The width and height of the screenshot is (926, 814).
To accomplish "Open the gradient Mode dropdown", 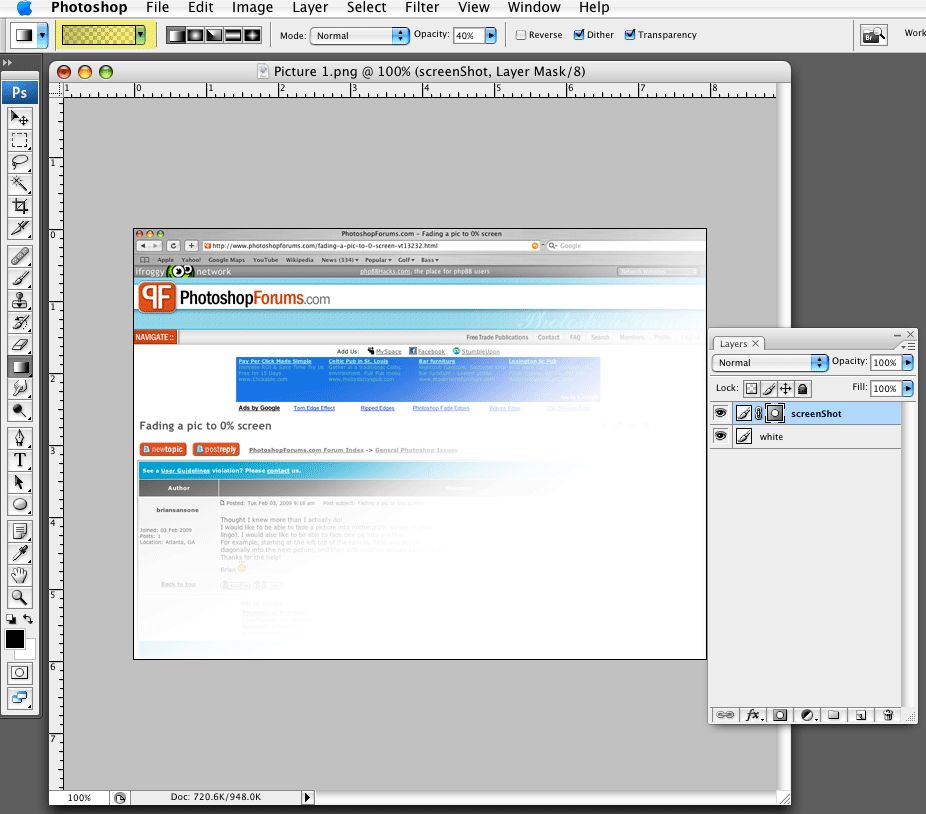I will [359, 35].
